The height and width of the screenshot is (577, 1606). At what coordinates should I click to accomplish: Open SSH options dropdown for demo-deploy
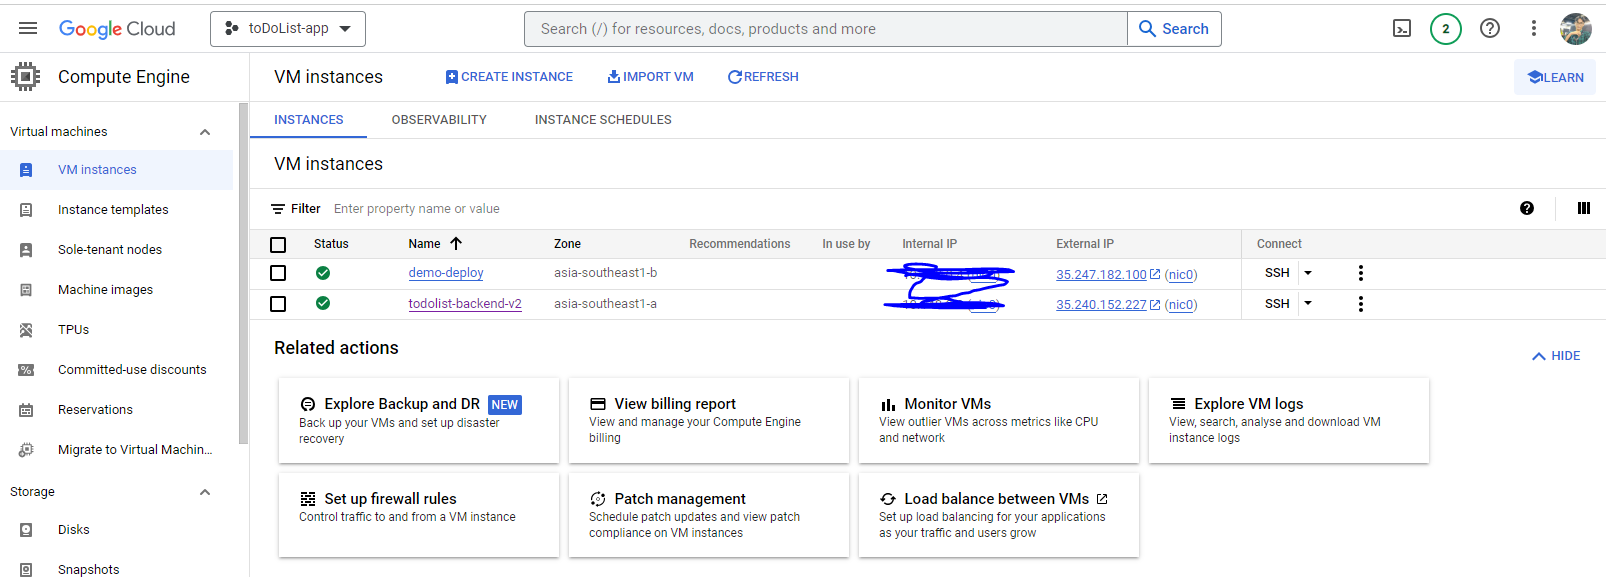coord(1307,273)
